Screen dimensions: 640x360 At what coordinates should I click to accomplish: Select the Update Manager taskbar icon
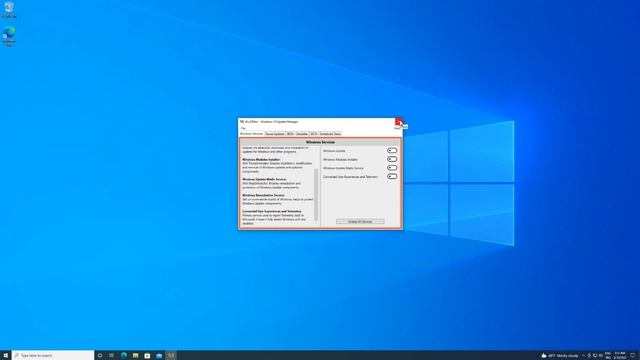point(171,356)
